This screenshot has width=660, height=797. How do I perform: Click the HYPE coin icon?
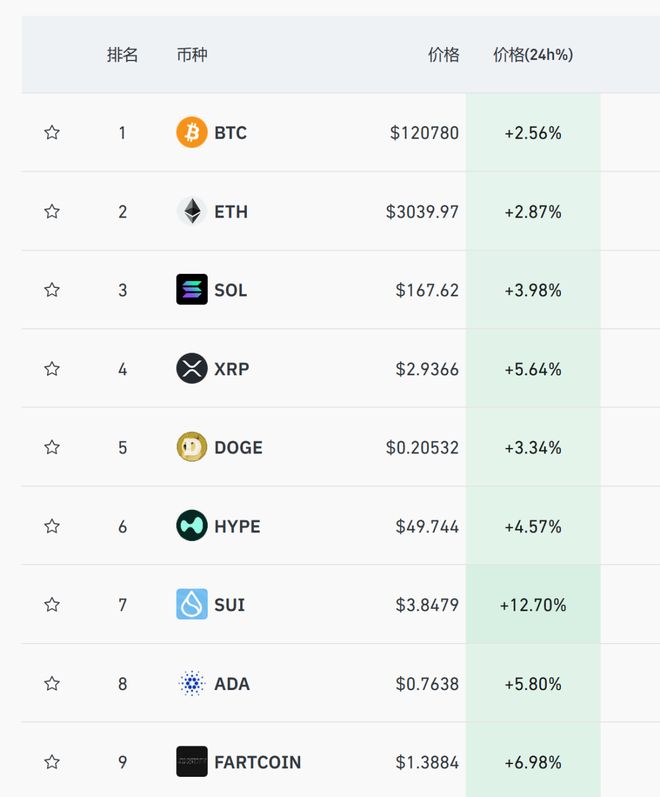(192, 526)
